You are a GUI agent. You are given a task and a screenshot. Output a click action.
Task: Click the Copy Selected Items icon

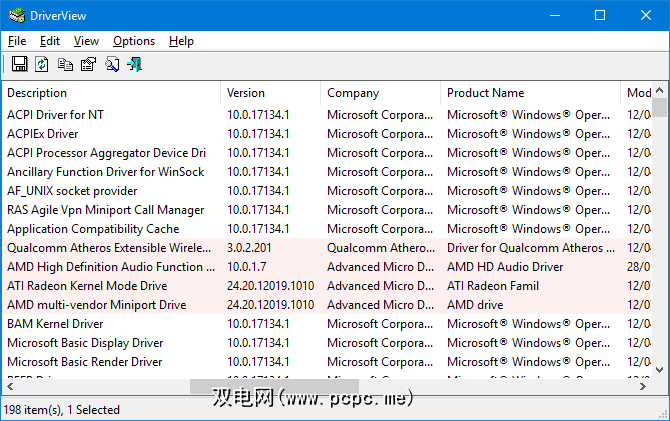point(65,65)
